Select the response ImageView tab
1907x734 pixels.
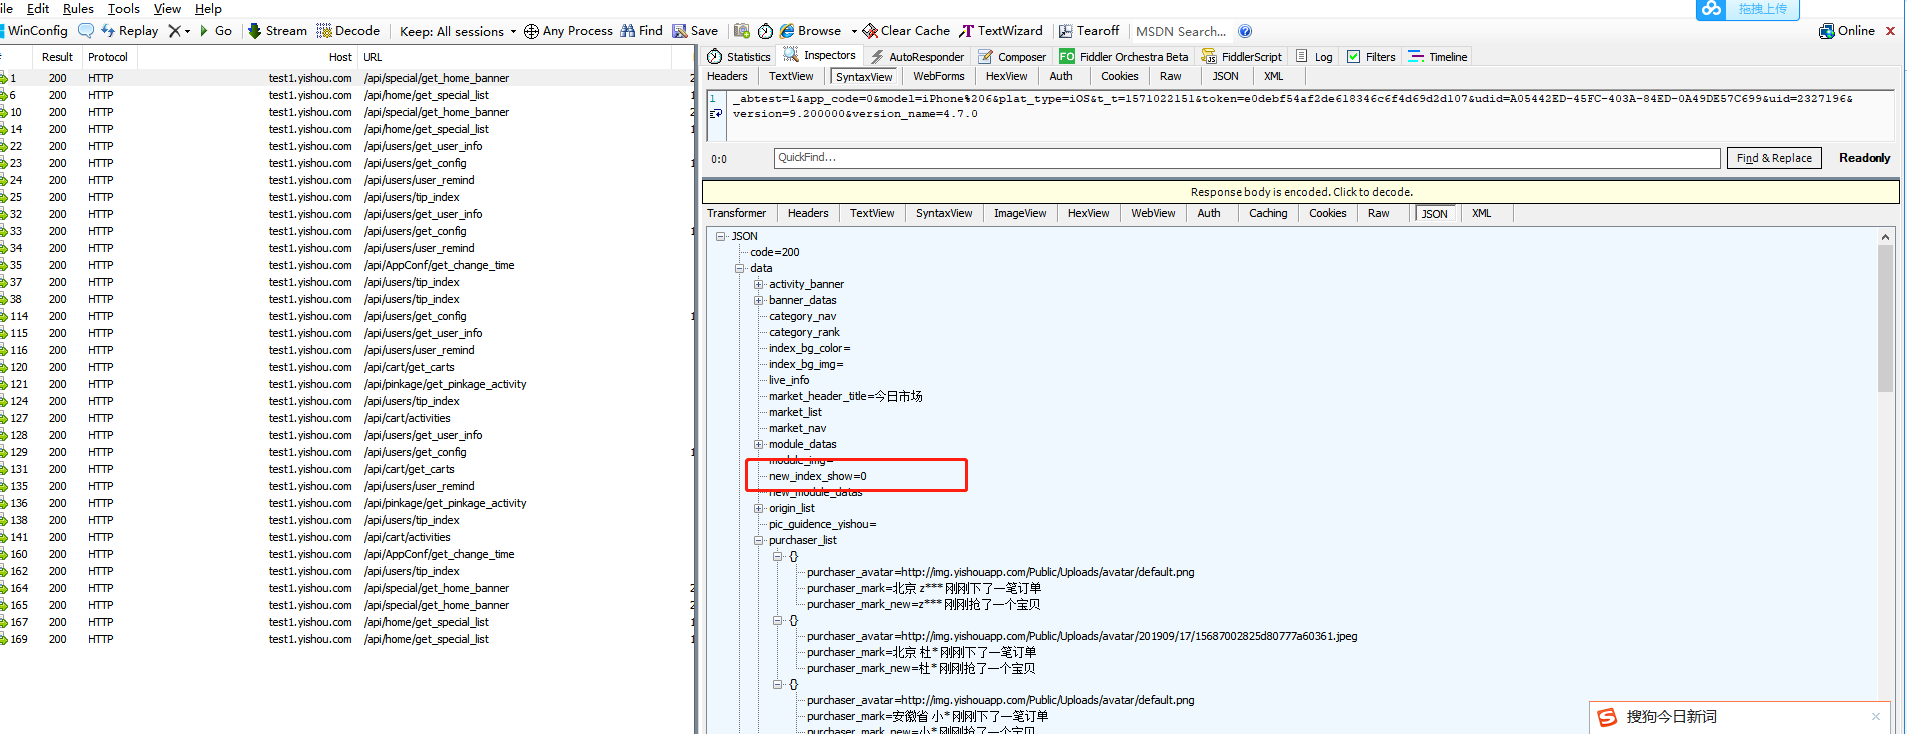[x=1020, y=213]
